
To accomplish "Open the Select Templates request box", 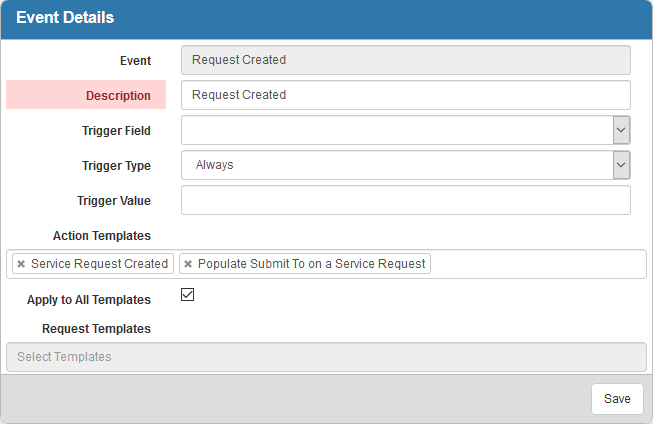I will pyautogui.click(x=326, y=357).
